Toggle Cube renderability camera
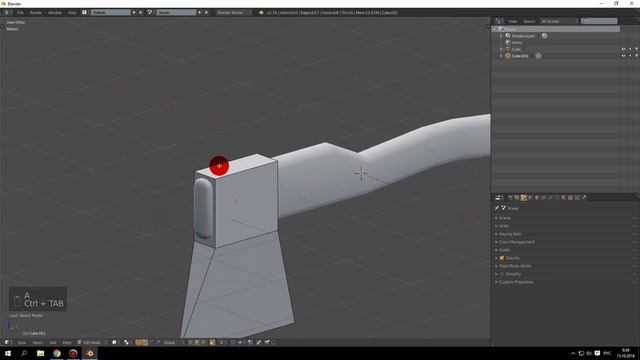The image size is (640, 360). click(x=636, y=49)
